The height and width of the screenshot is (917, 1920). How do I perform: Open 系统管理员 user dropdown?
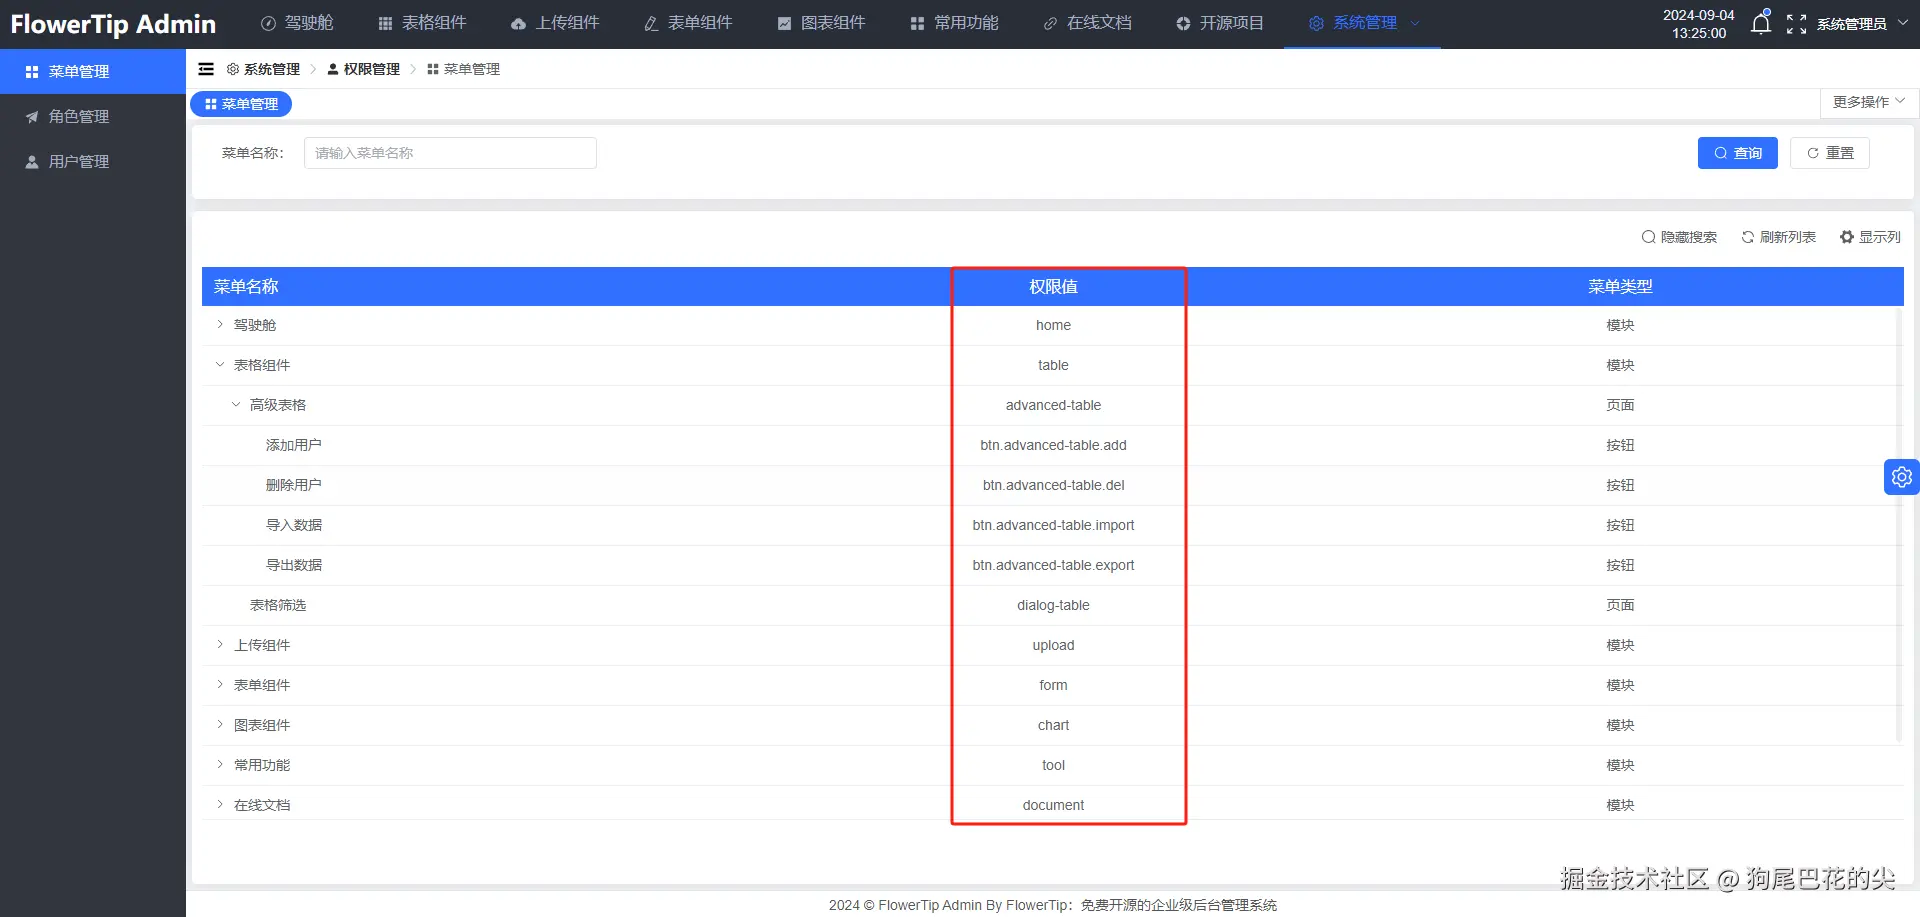coord(1862,24)
